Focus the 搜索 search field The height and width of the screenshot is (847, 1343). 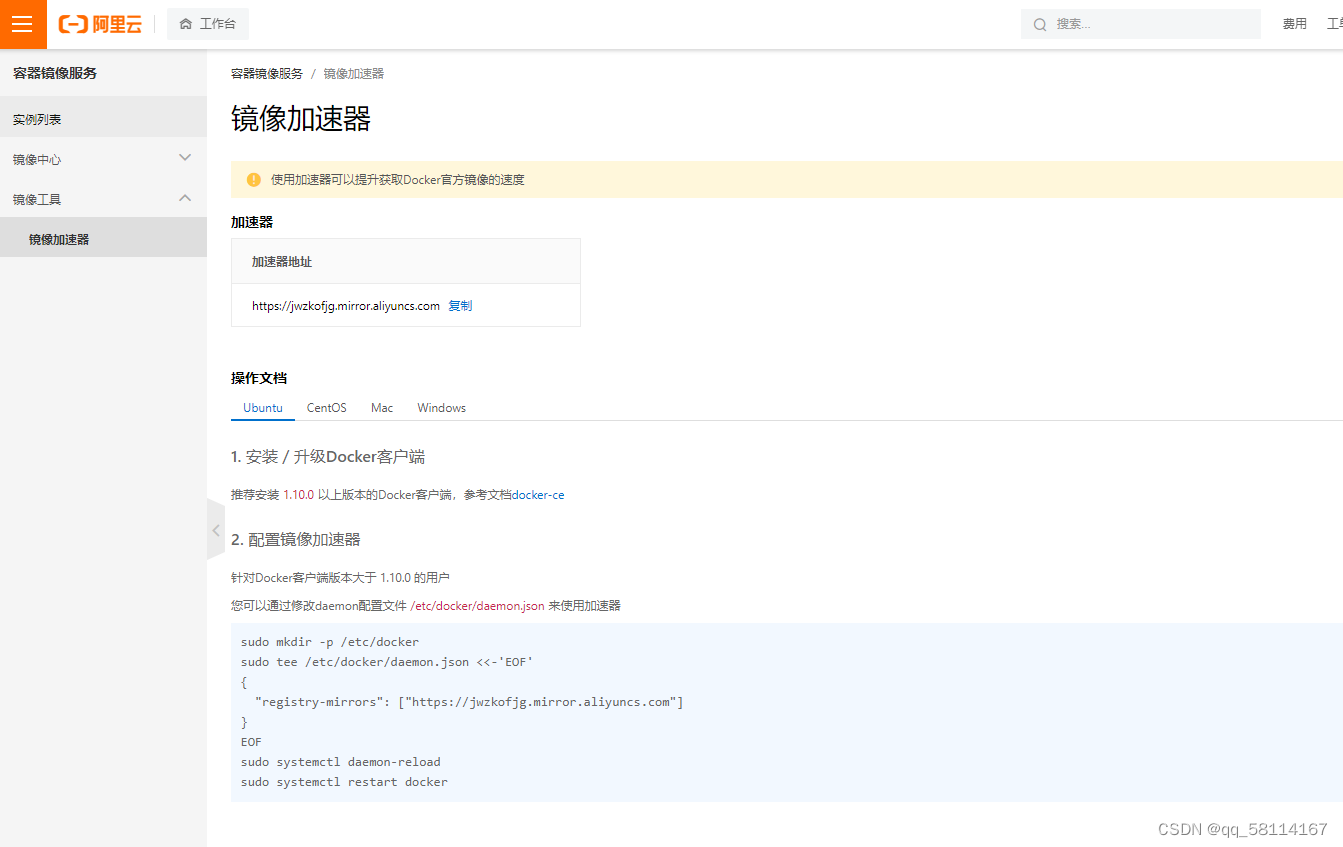click(1141, 24)
